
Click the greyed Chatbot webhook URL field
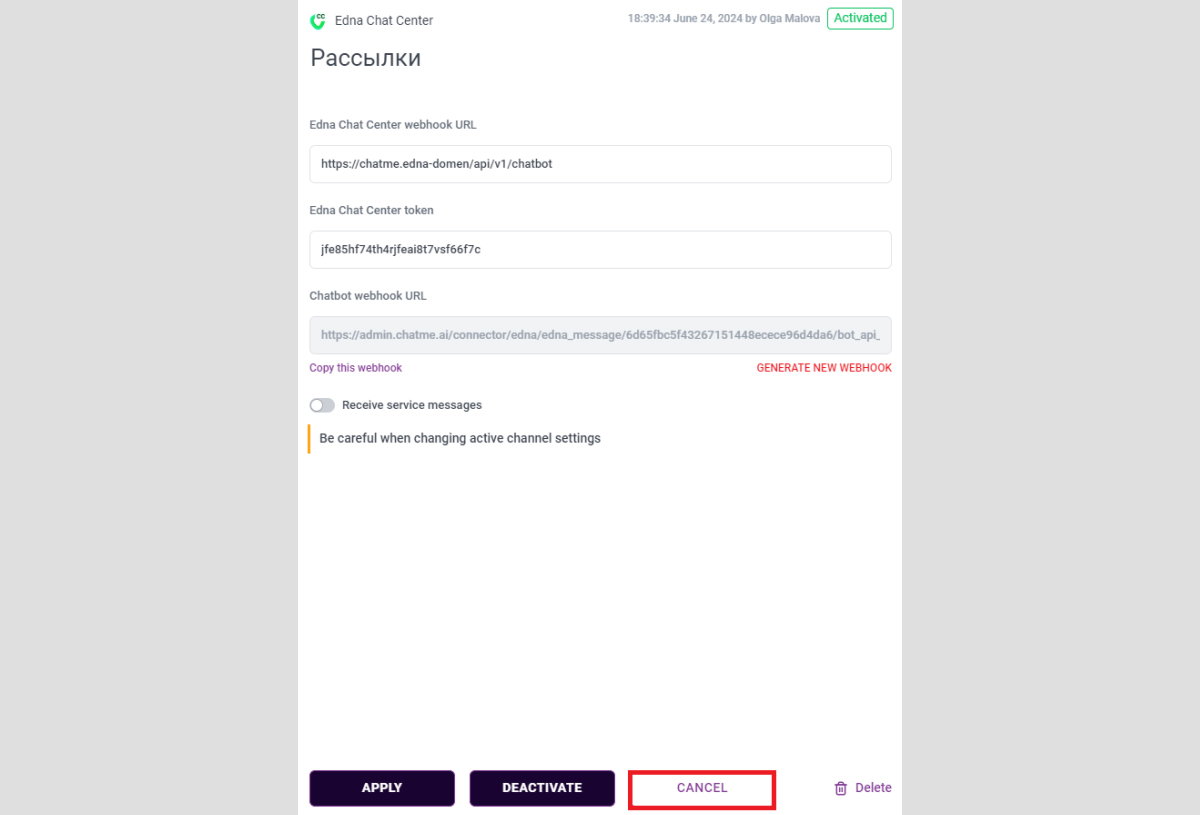600,335
